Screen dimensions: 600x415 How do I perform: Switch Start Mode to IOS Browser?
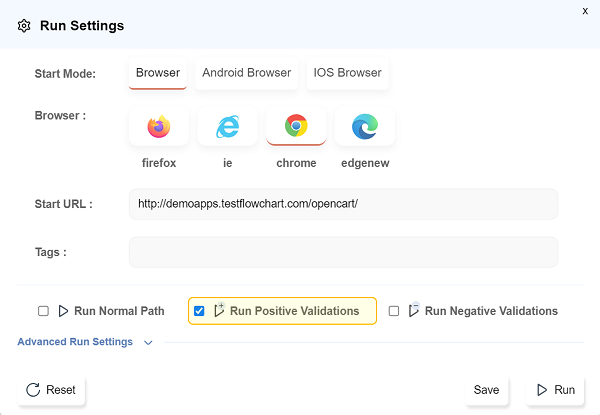[x=347, y=73]
